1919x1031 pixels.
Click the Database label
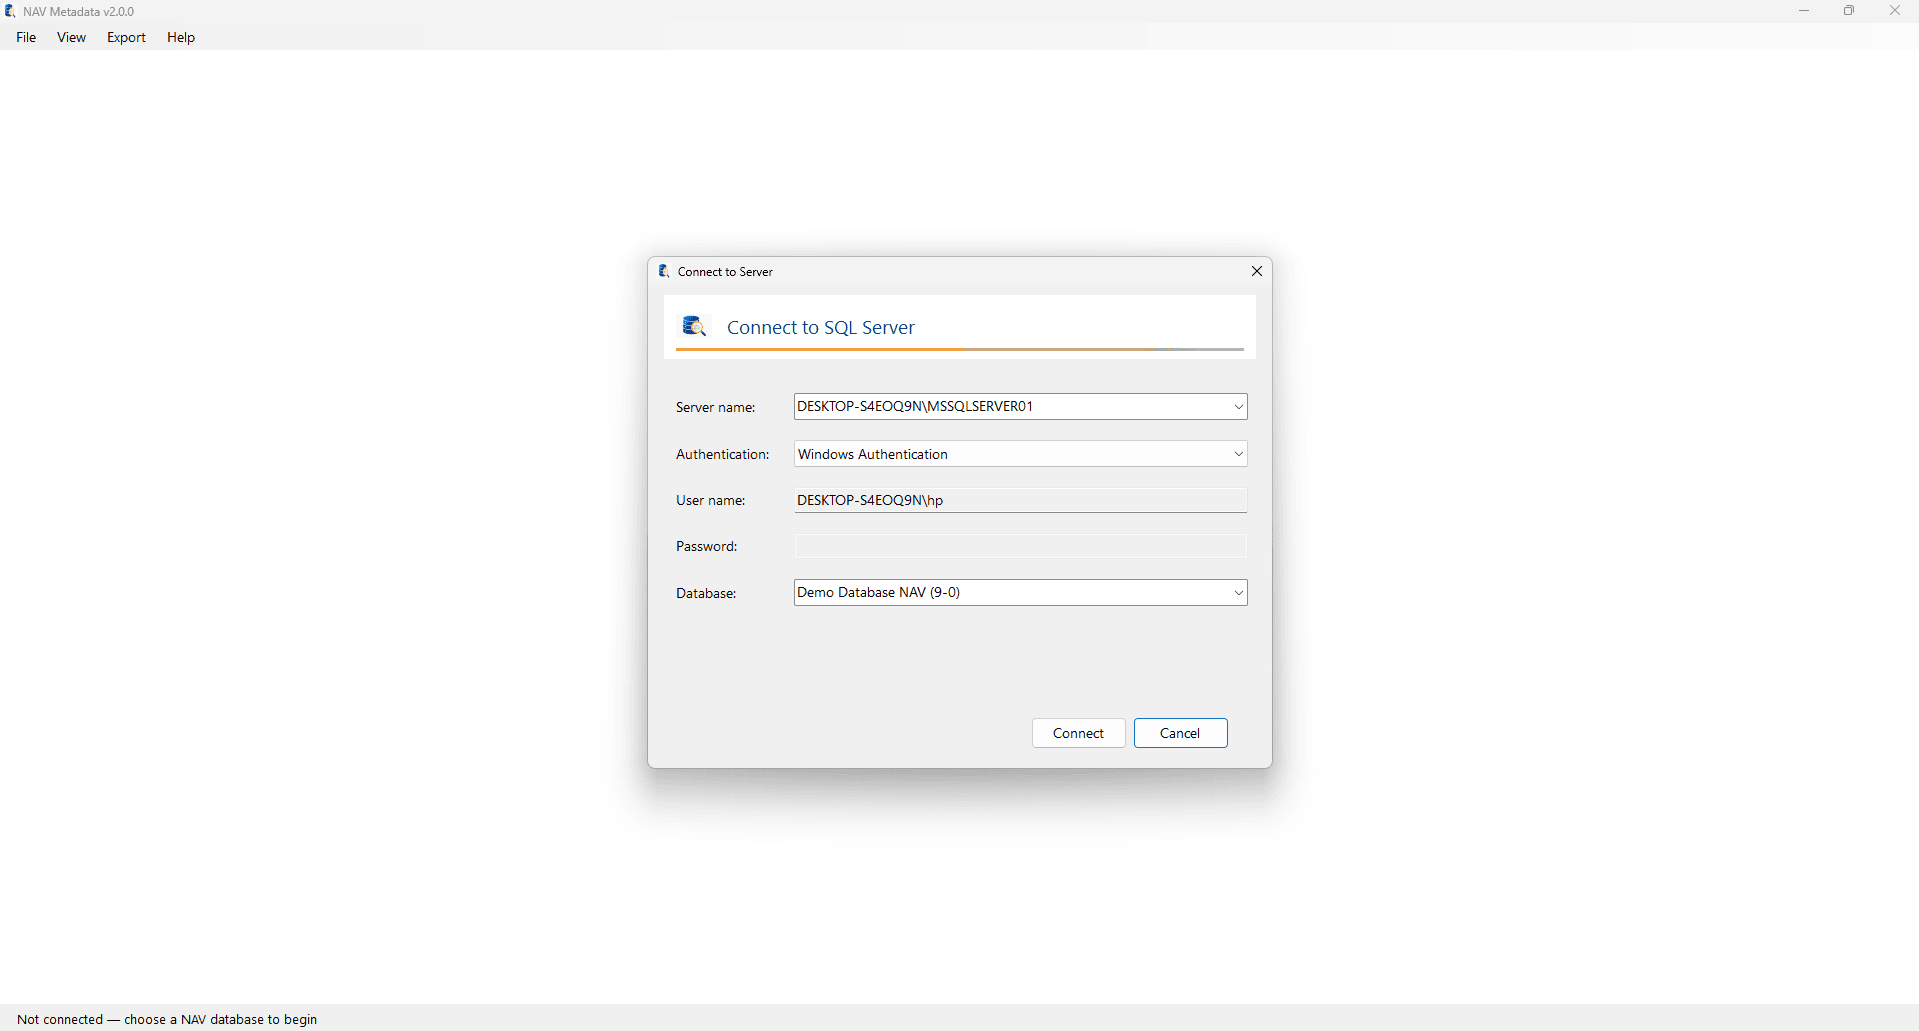pos(706,593)
